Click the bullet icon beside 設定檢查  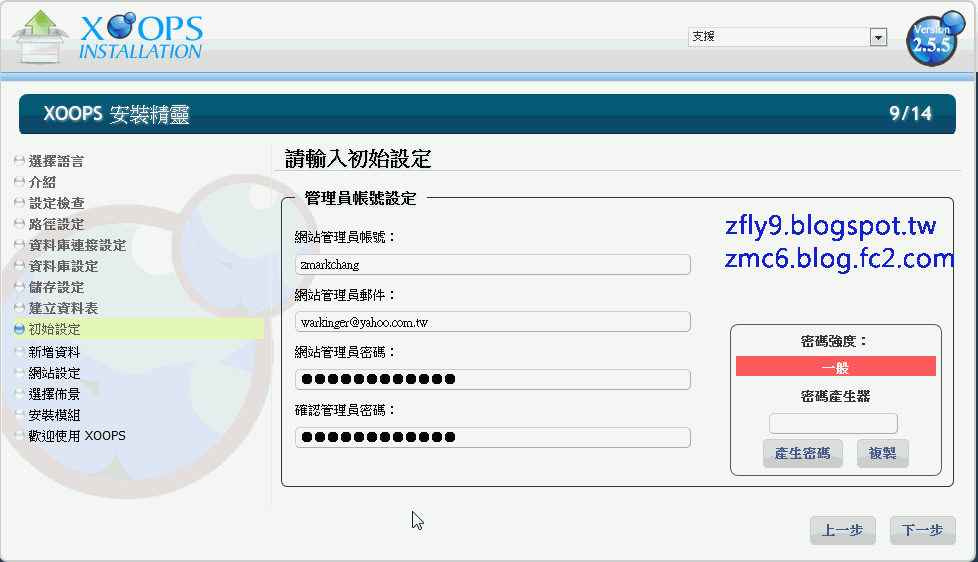[x=19, y=203]
